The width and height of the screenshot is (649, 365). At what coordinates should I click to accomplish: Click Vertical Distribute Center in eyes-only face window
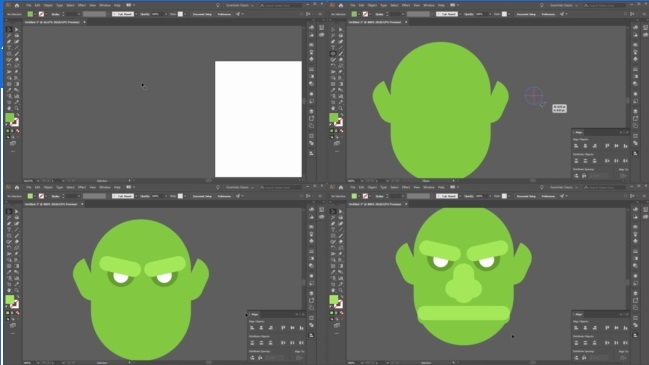click(x=261, y=343)
